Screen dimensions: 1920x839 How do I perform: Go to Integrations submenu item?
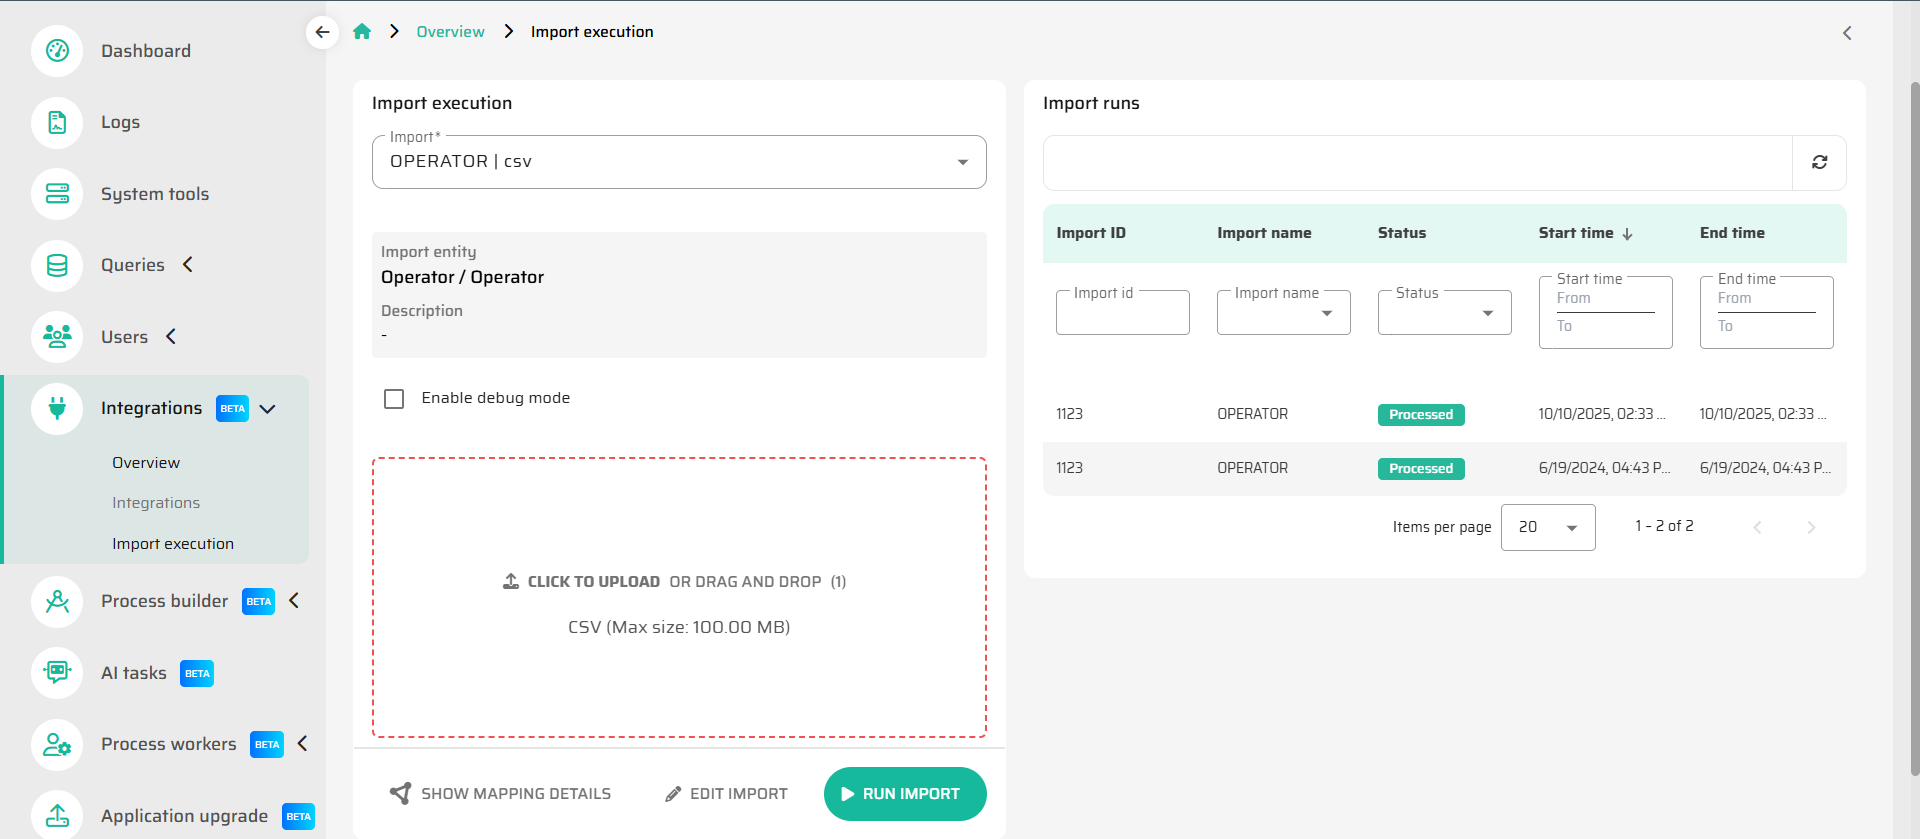[156, 503]
